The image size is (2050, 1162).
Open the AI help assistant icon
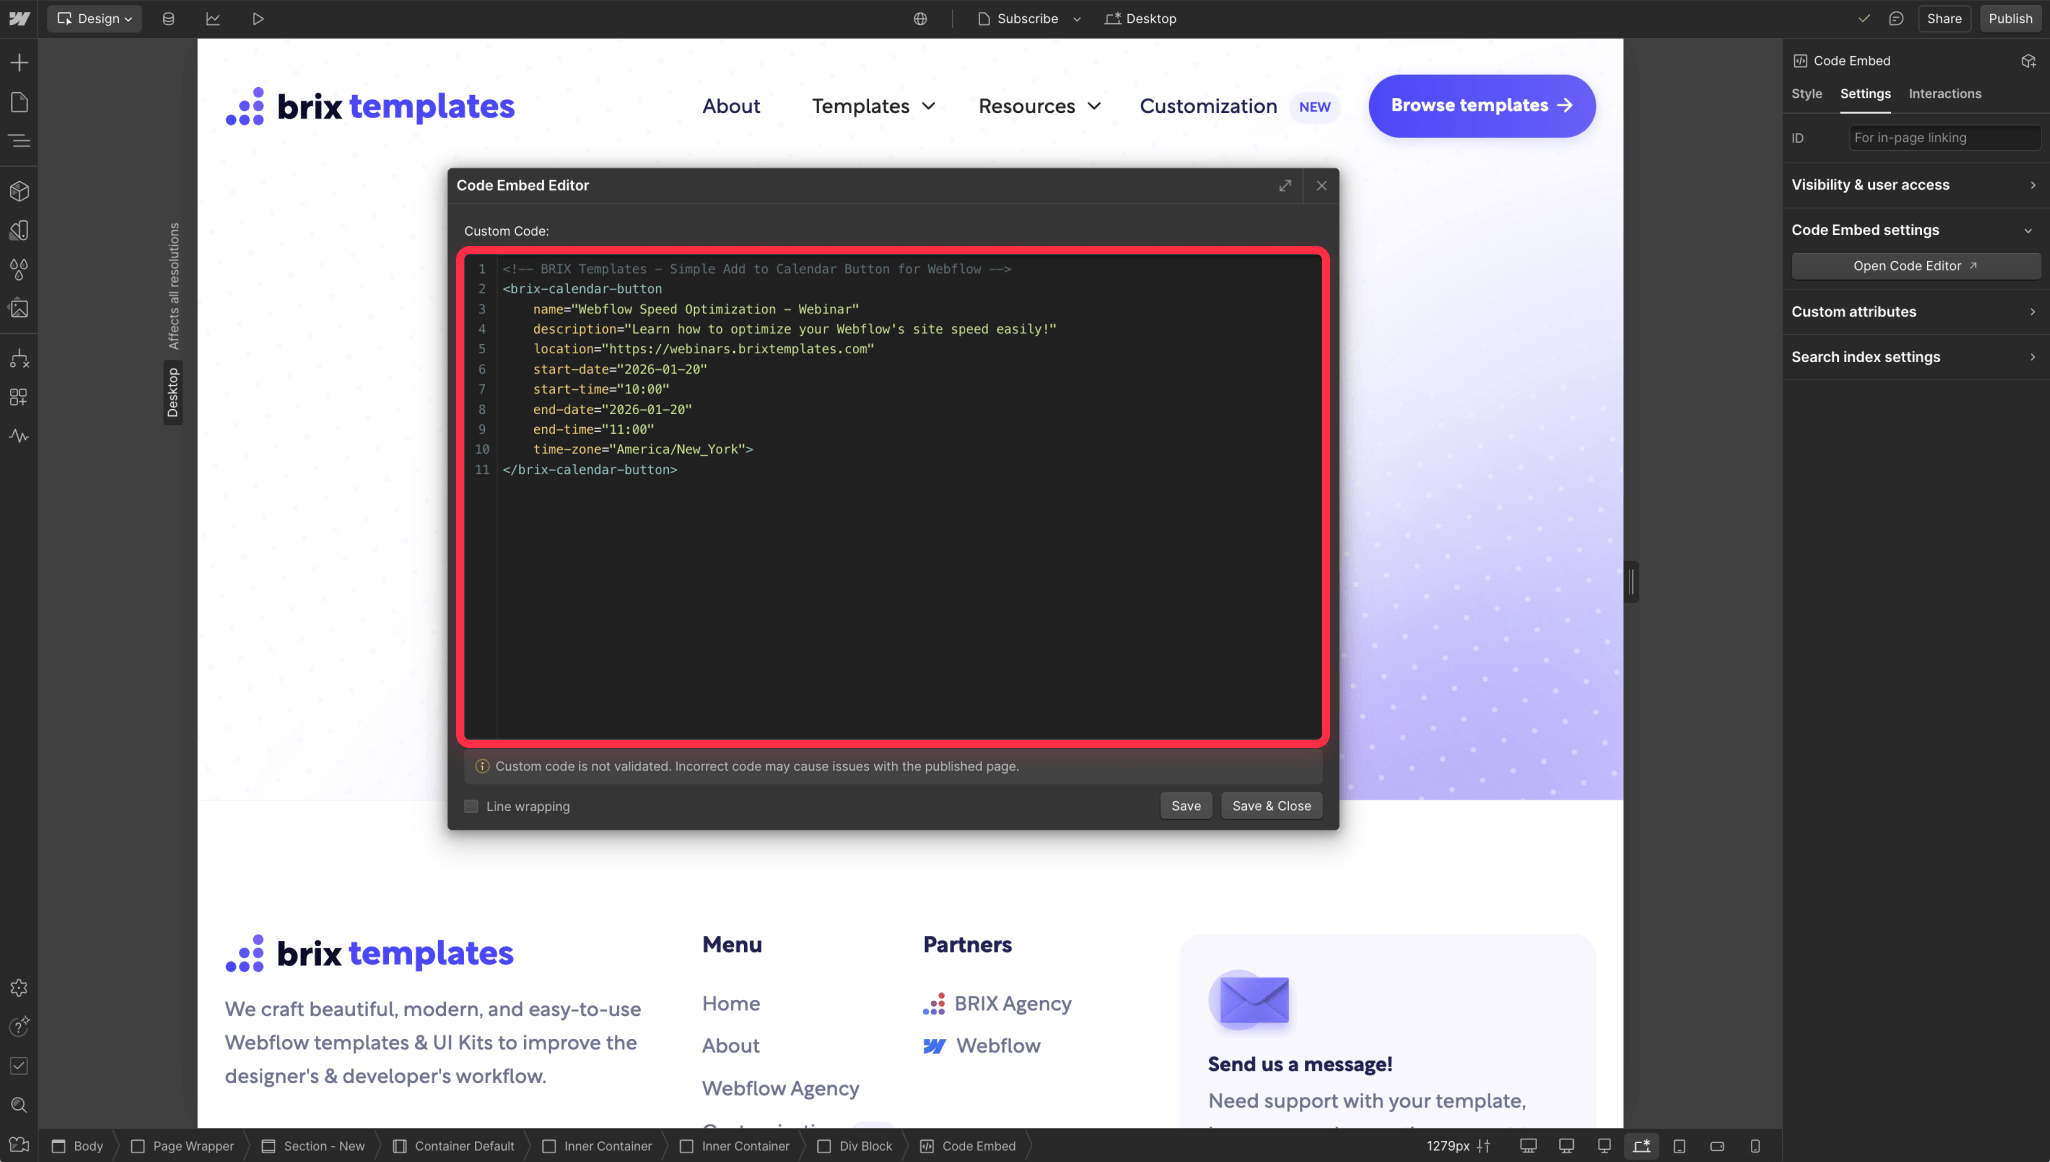coord(19,1027)
